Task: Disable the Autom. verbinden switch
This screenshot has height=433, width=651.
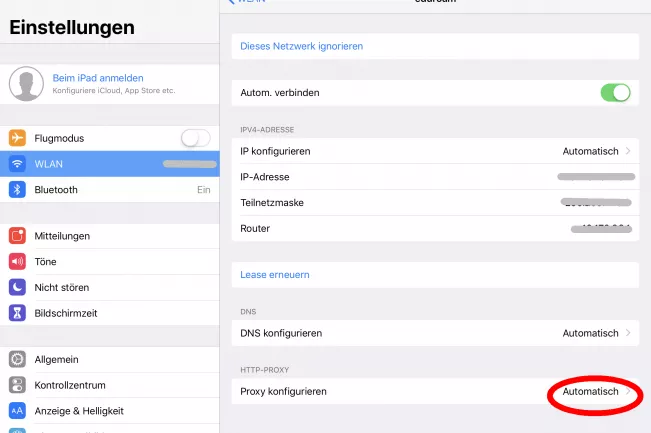Action: (616, 93)
